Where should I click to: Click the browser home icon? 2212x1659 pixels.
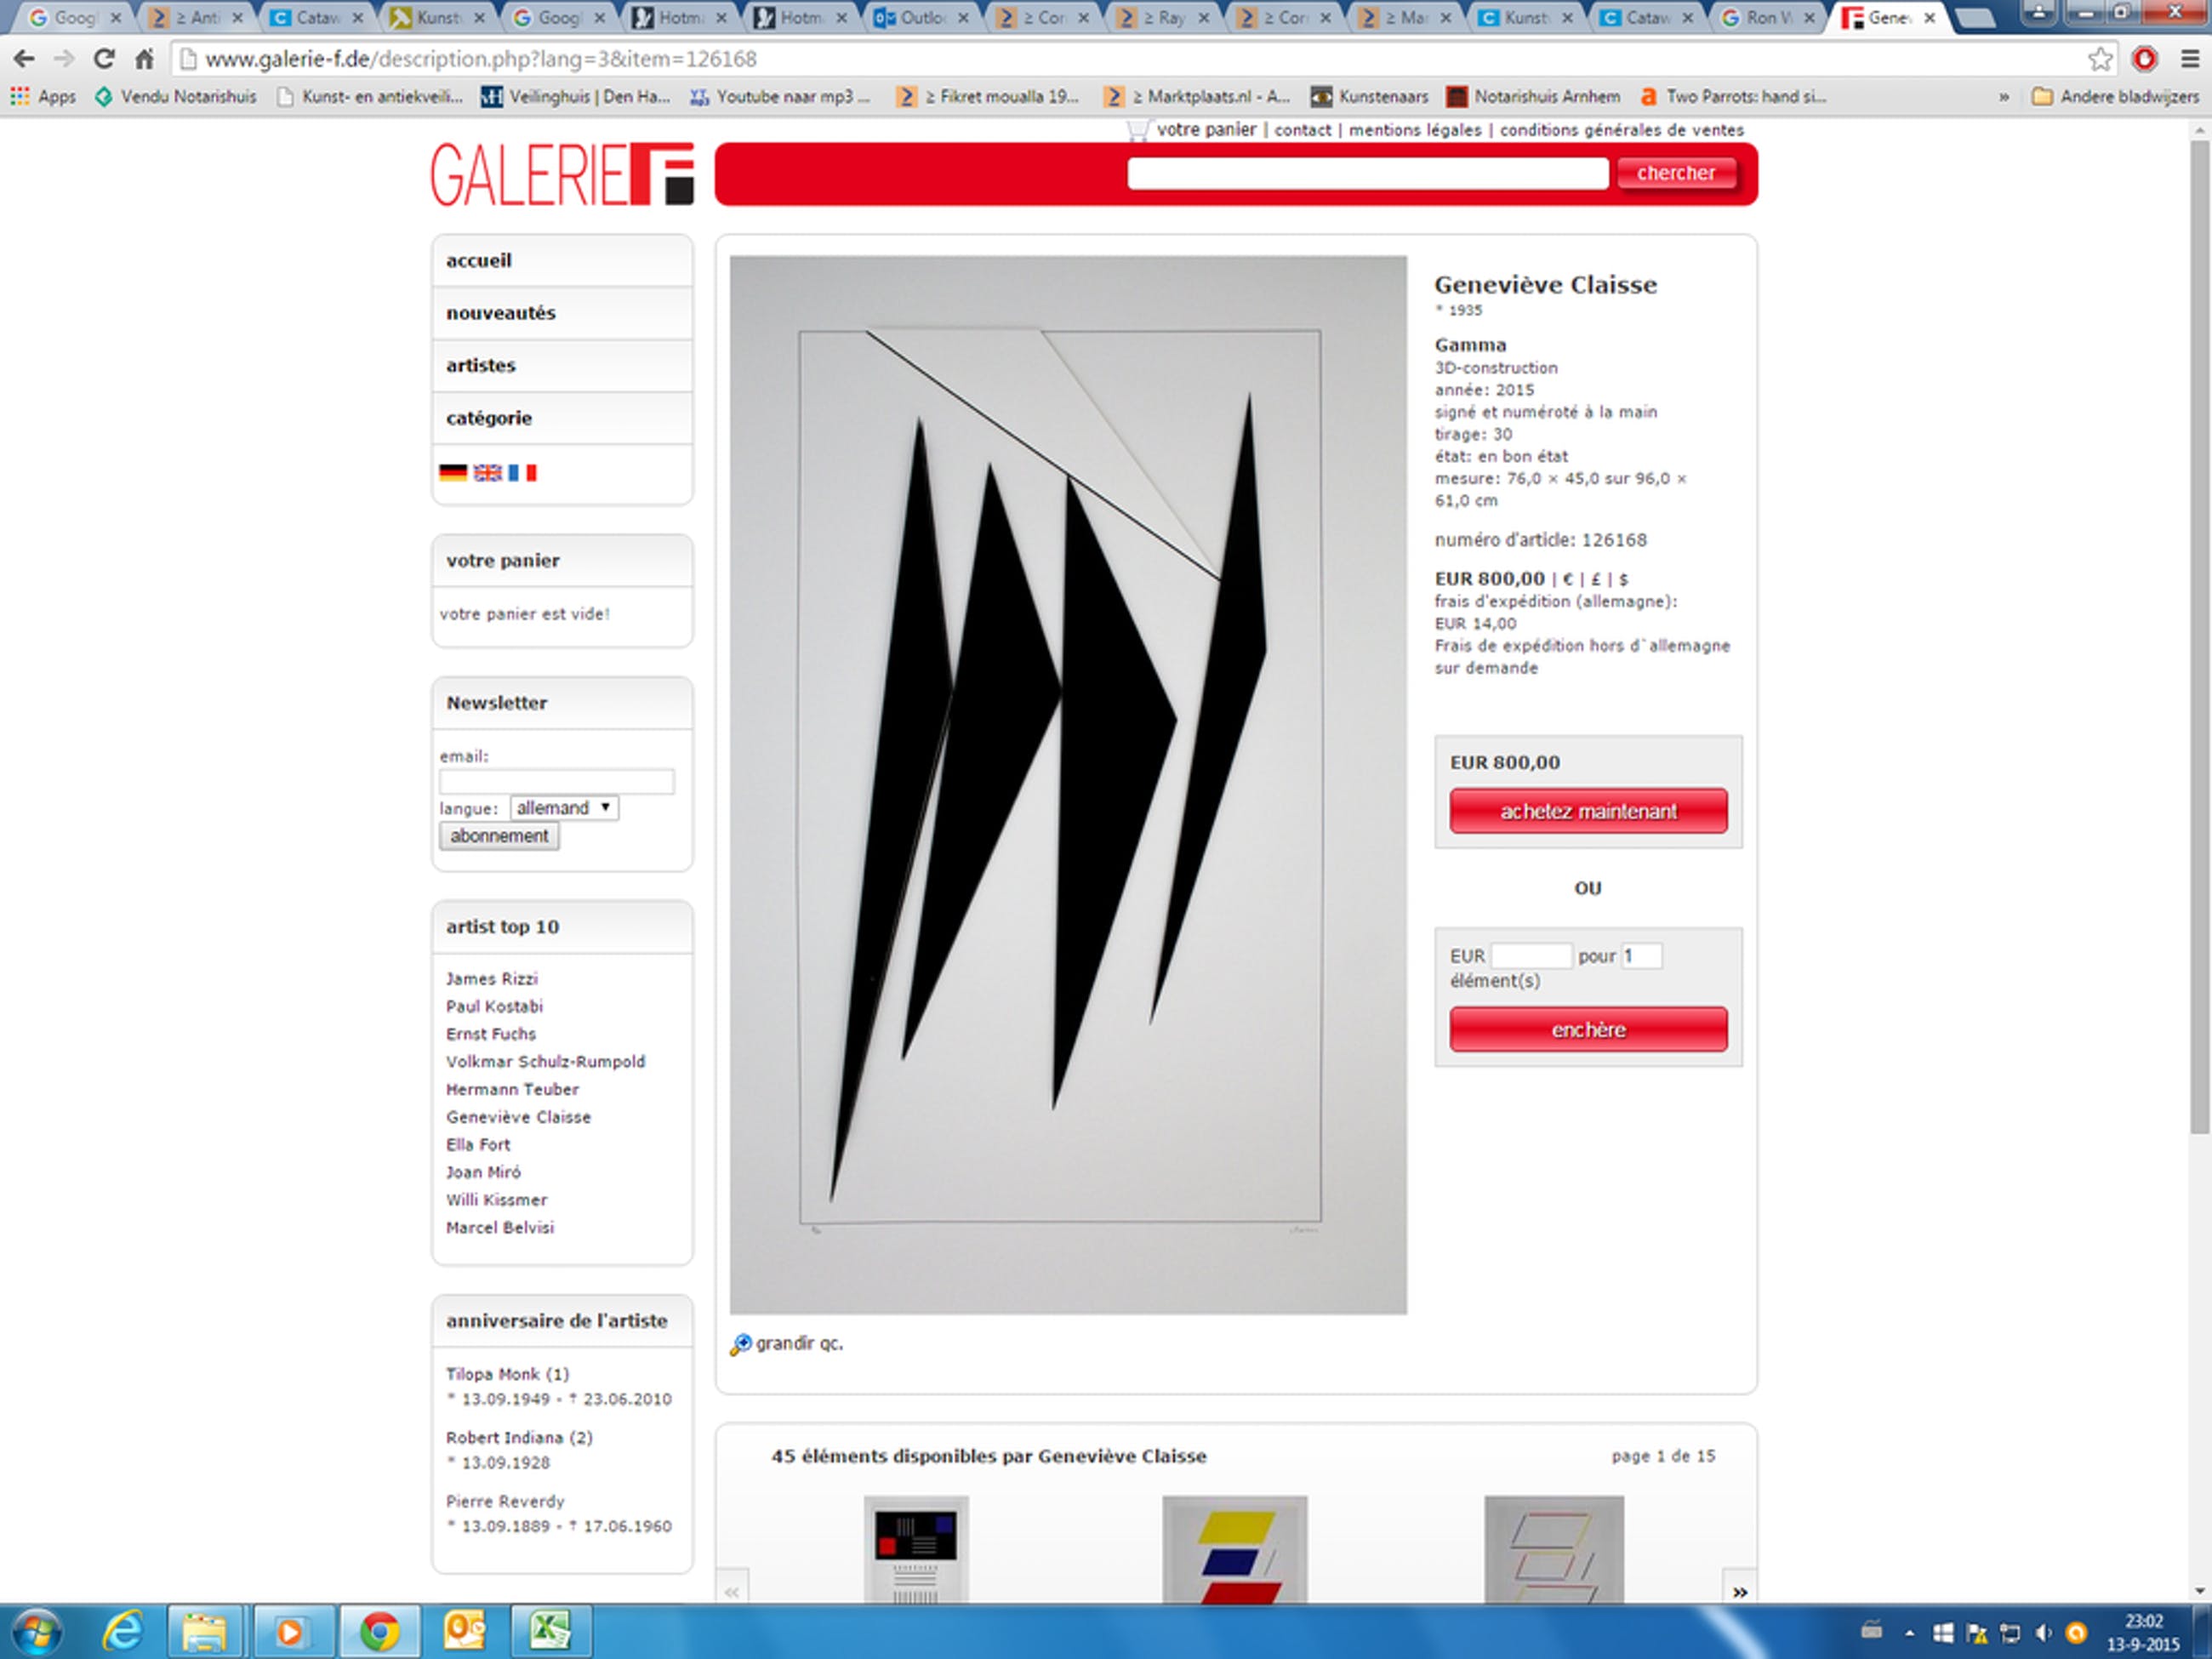[x=145, y=59]
